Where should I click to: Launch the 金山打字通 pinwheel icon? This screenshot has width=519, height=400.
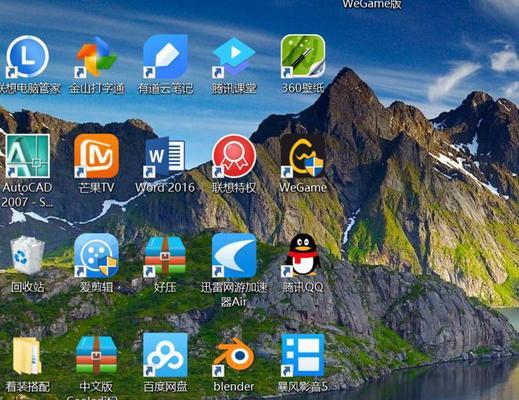tap(96, 57)
